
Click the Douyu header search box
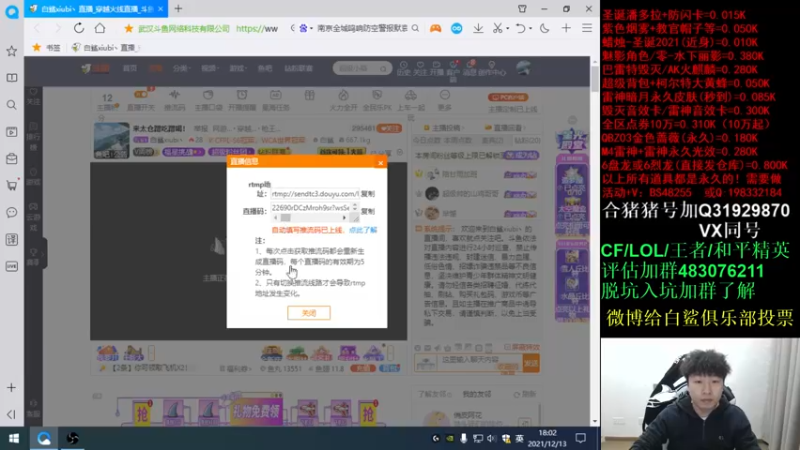click(x=362, y=68)
